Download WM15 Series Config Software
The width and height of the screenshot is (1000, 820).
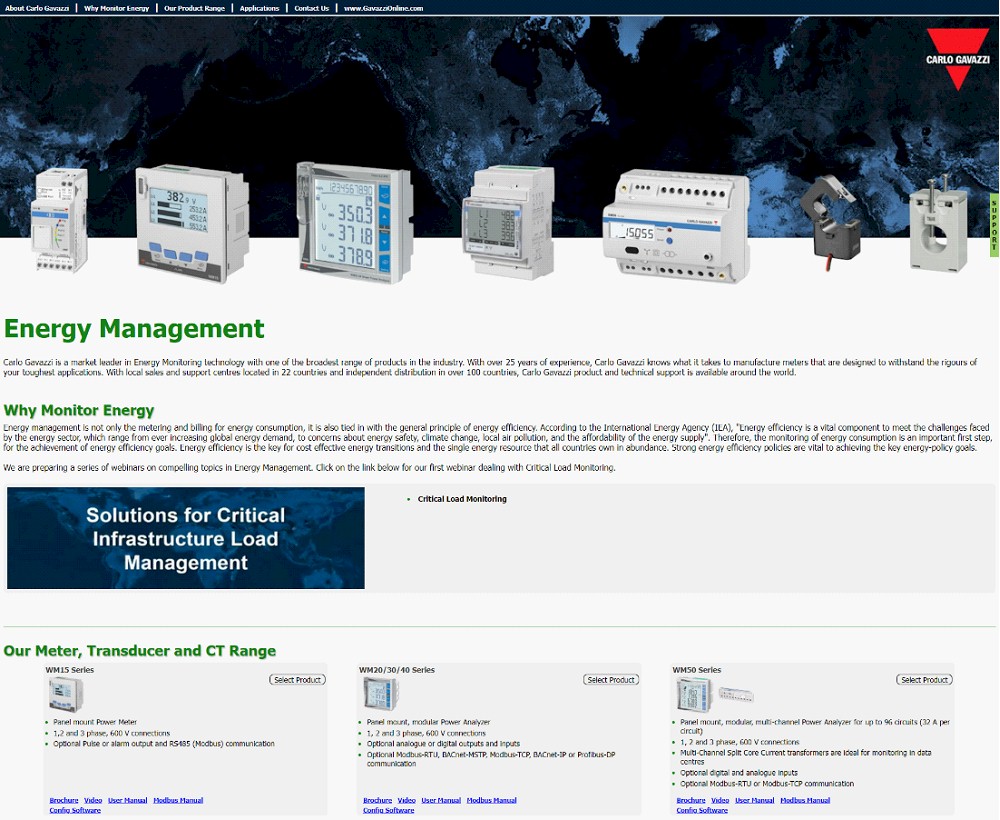pyautogui.click(x=75, y=810)
